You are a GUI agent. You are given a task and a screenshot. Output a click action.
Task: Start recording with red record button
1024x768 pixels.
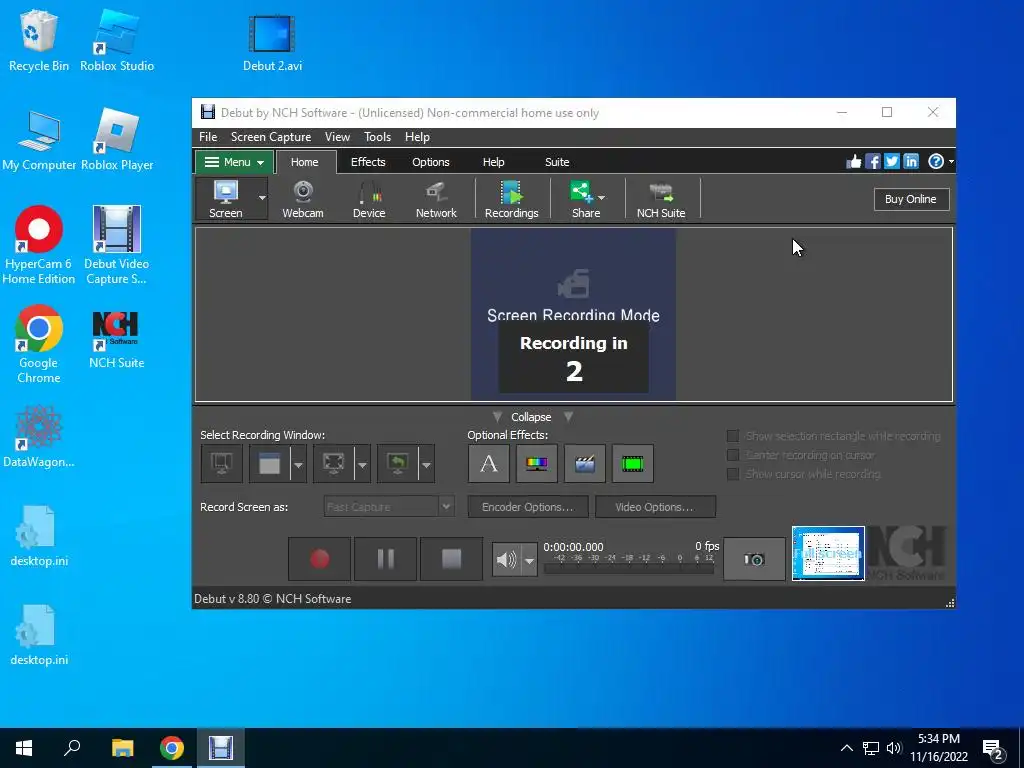pyautogui.click(x=319, y=559)
